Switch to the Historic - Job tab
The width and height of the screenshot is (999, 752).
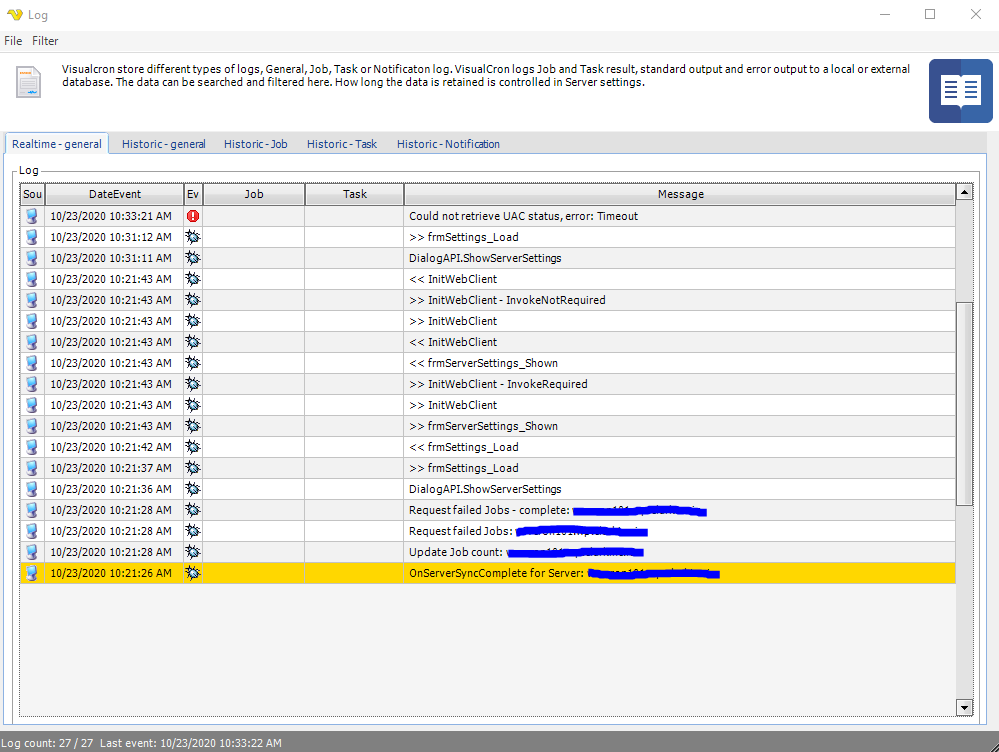click(255, 144)
